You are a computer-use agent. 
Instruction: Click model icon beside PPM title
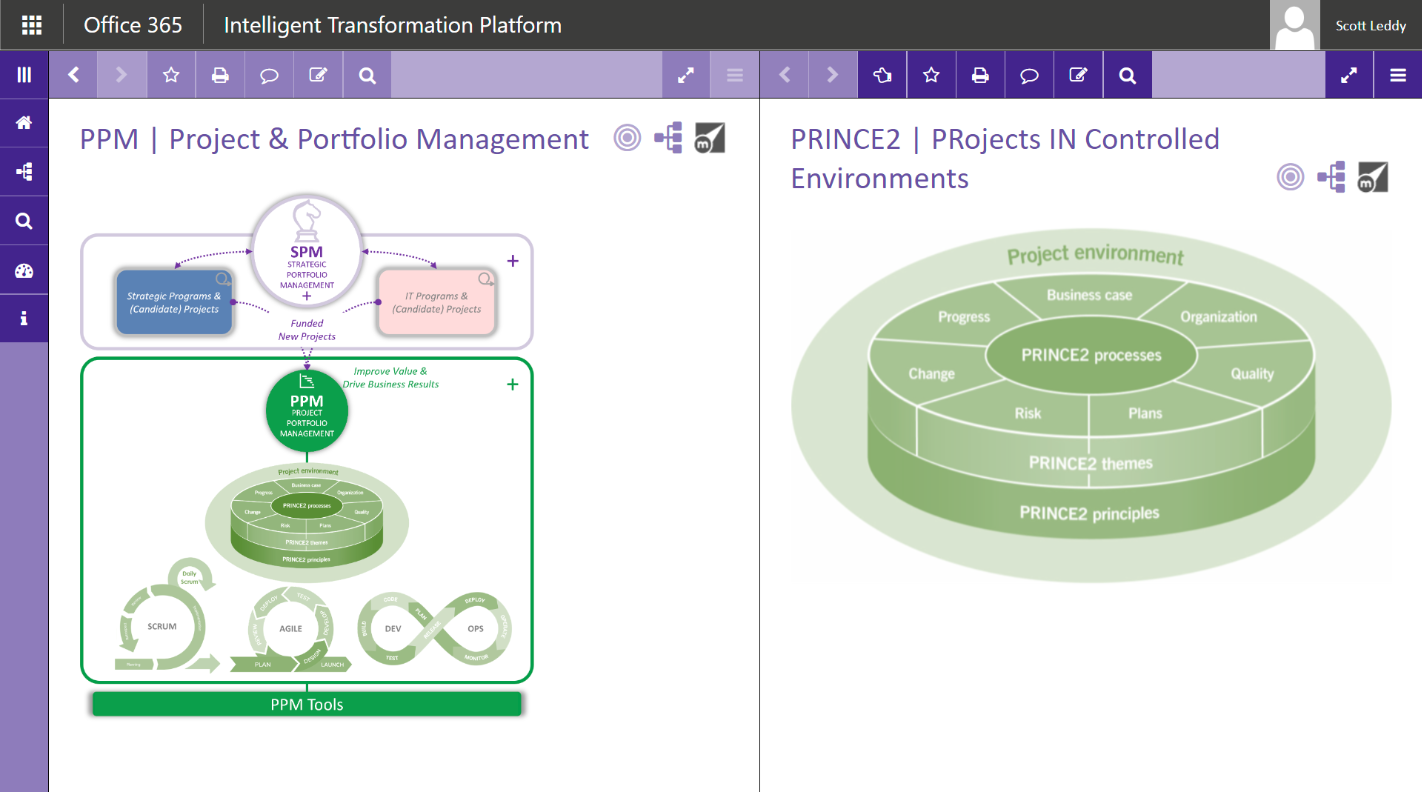(709, 138)
